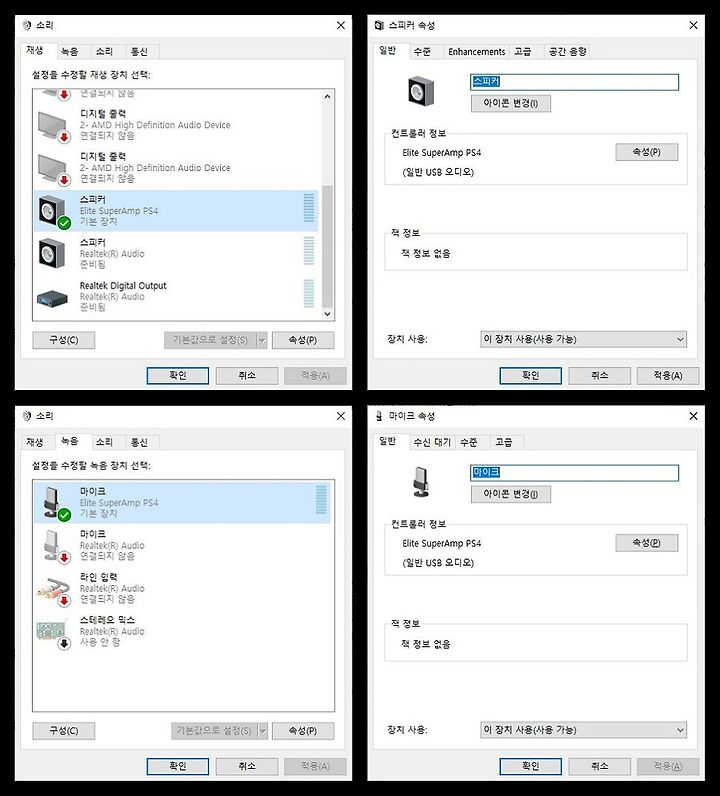The width and height of the screenshot is (720, 796).
Task: Open 장치 사용 dropdown in speaker properties
Action: pos(583,339)
